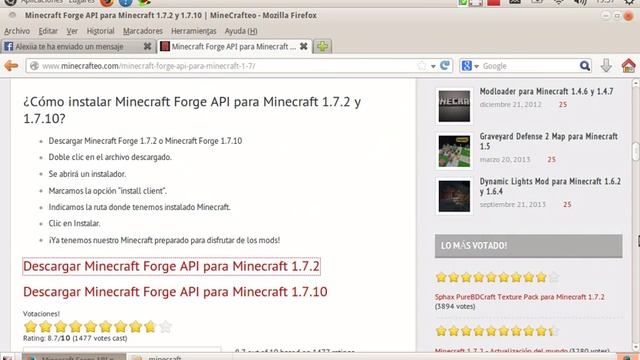This screenshot has height=360, width=640.
Task: Open Sphax PureBDCraft Texture Pack link
Action: (520, 297)
